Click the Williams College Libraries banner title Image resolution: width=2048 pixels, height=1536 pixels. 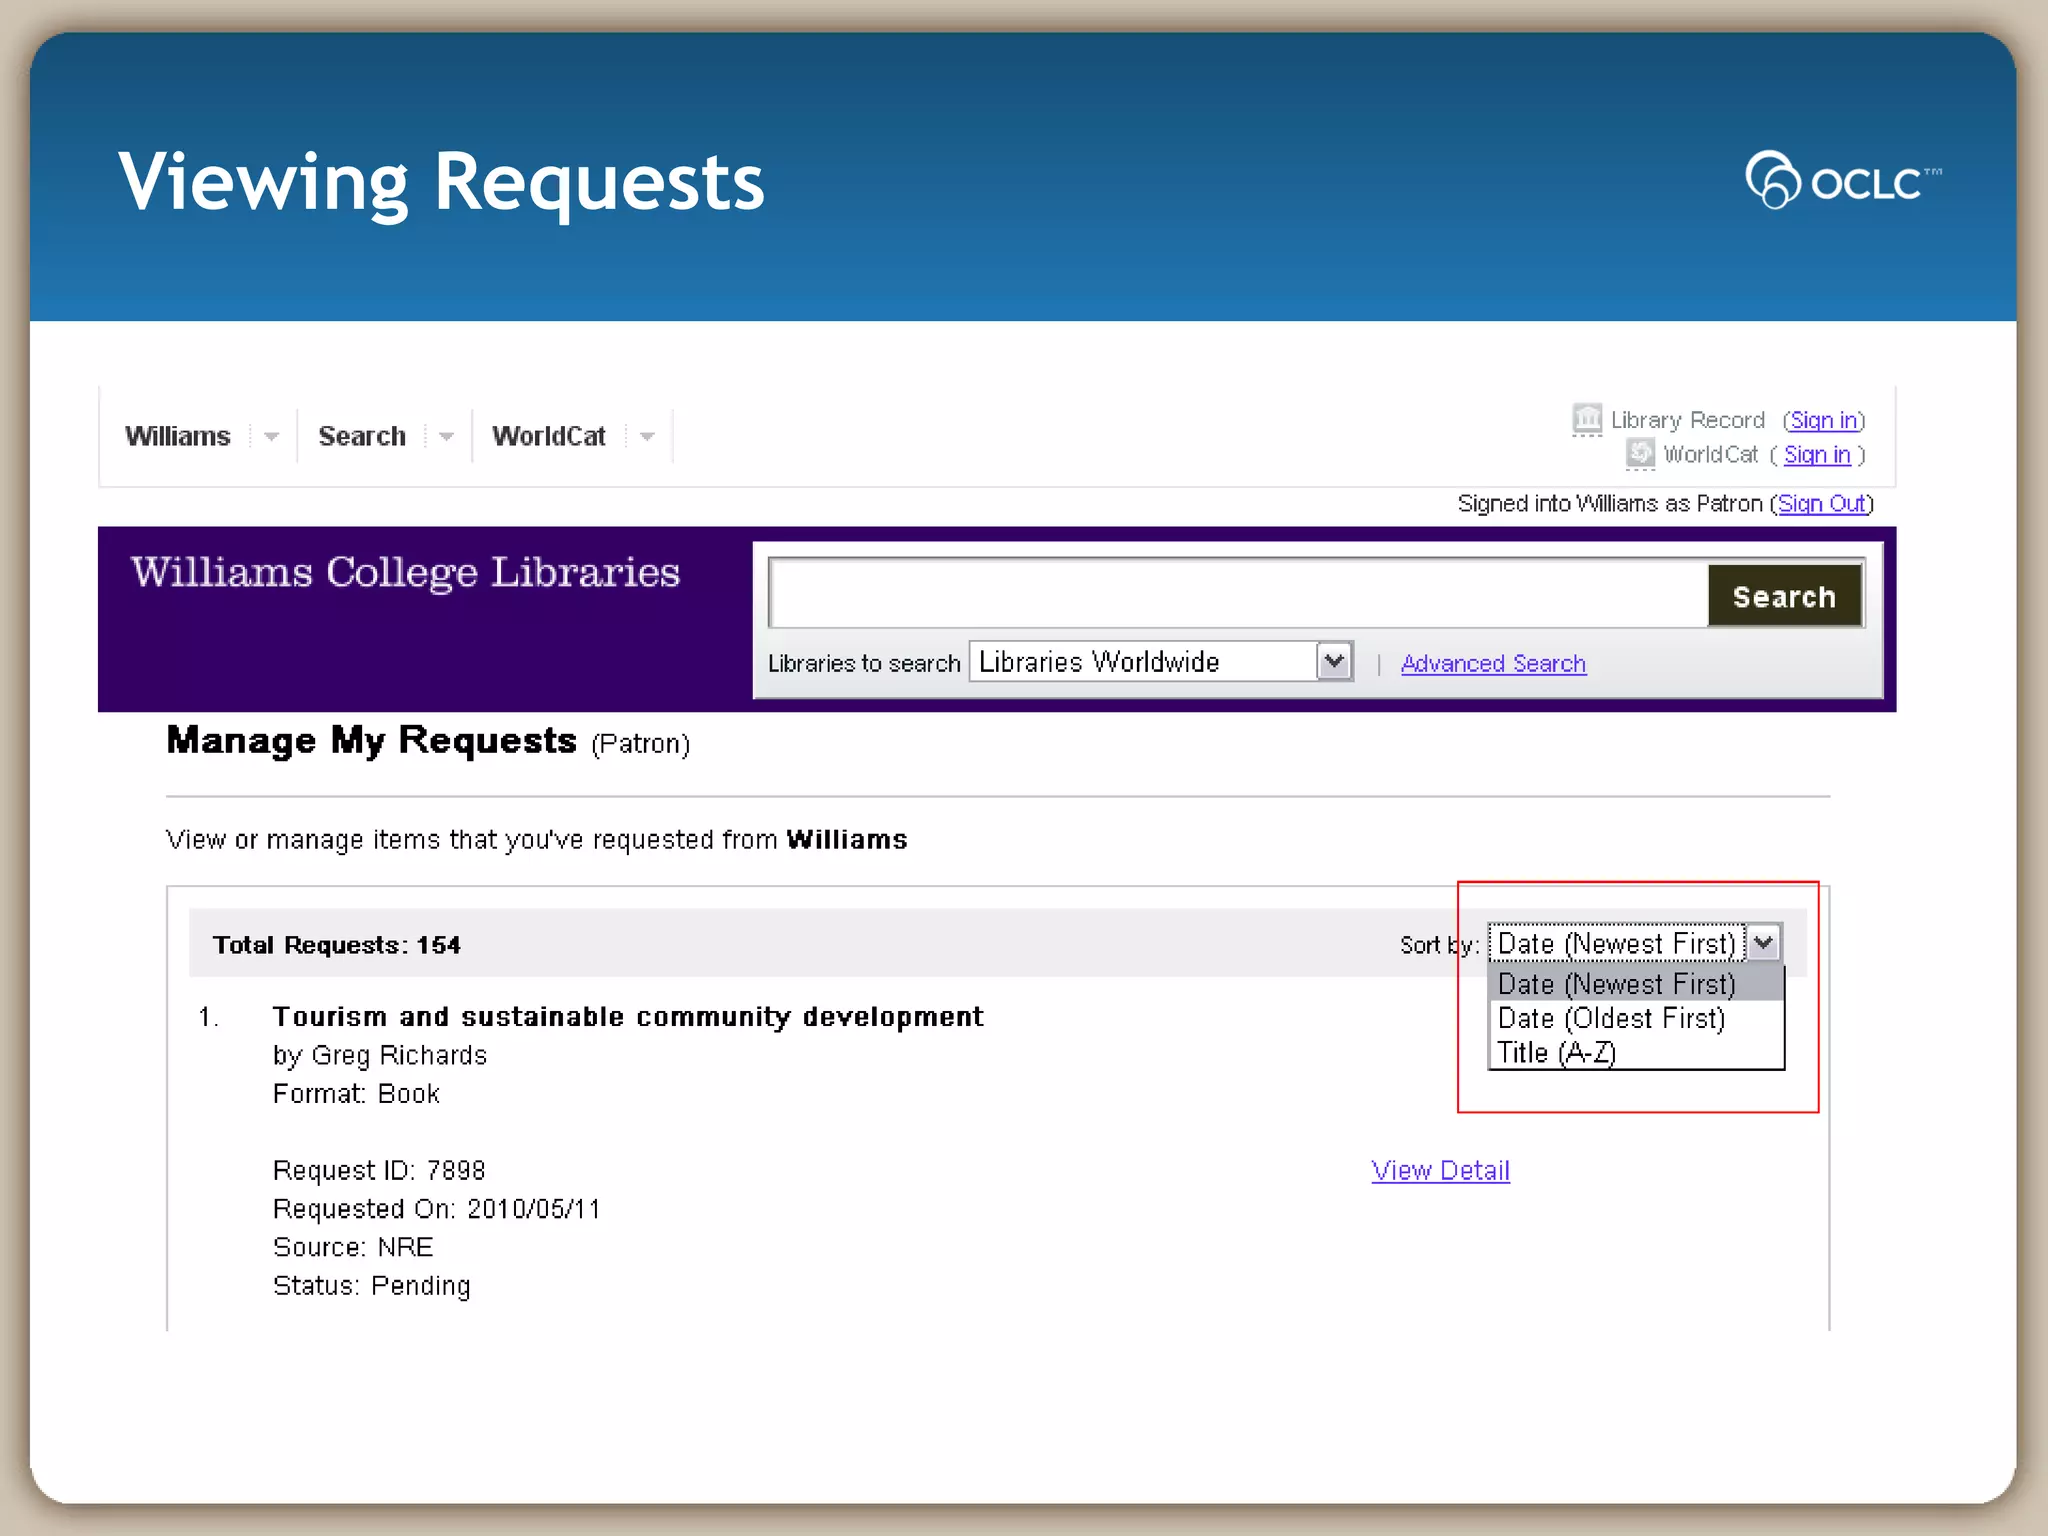[x=405, y=573]
